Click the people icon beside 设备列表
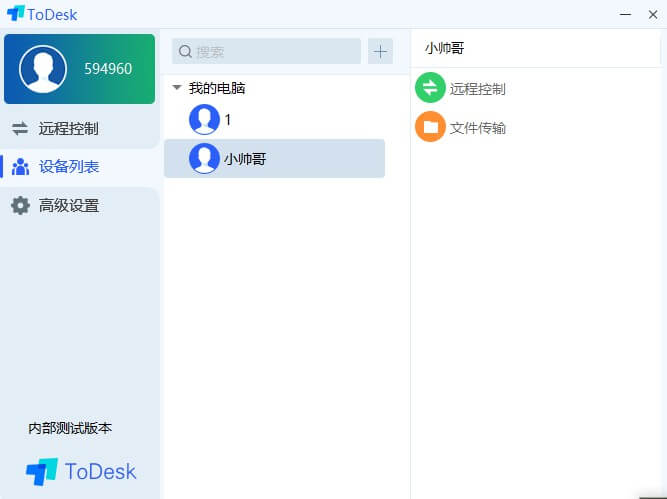Screen dimensions: 667x499 click(20, 166)
